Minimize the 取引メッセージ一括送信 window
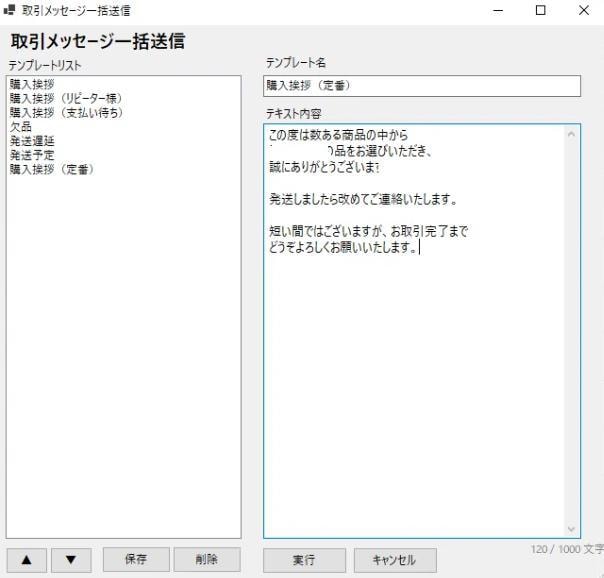The width and height of the screenshot is (604, 578). tap(498, 10)
